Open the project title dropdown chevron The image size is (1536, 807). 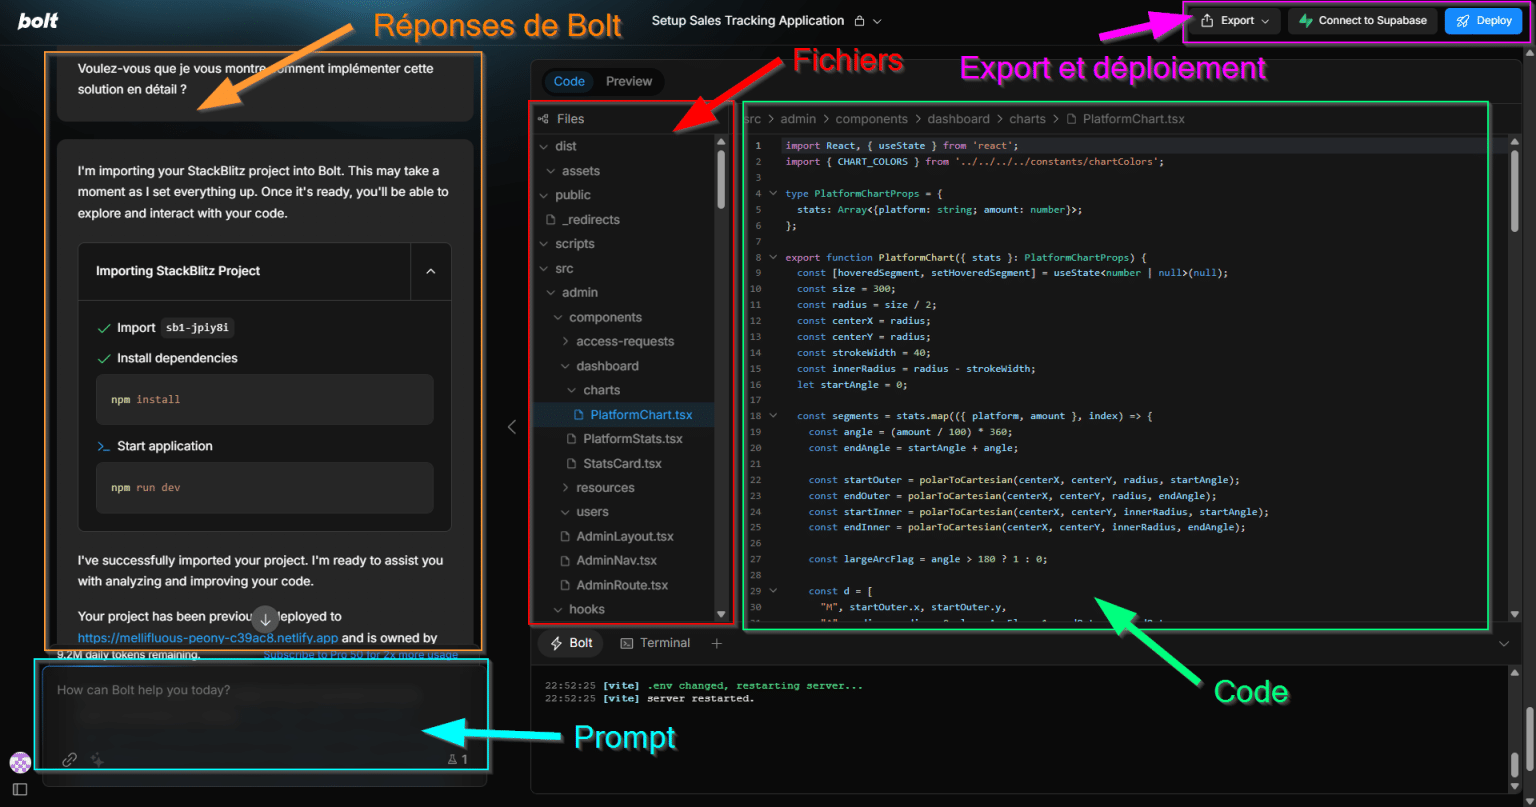pos(877,21)
